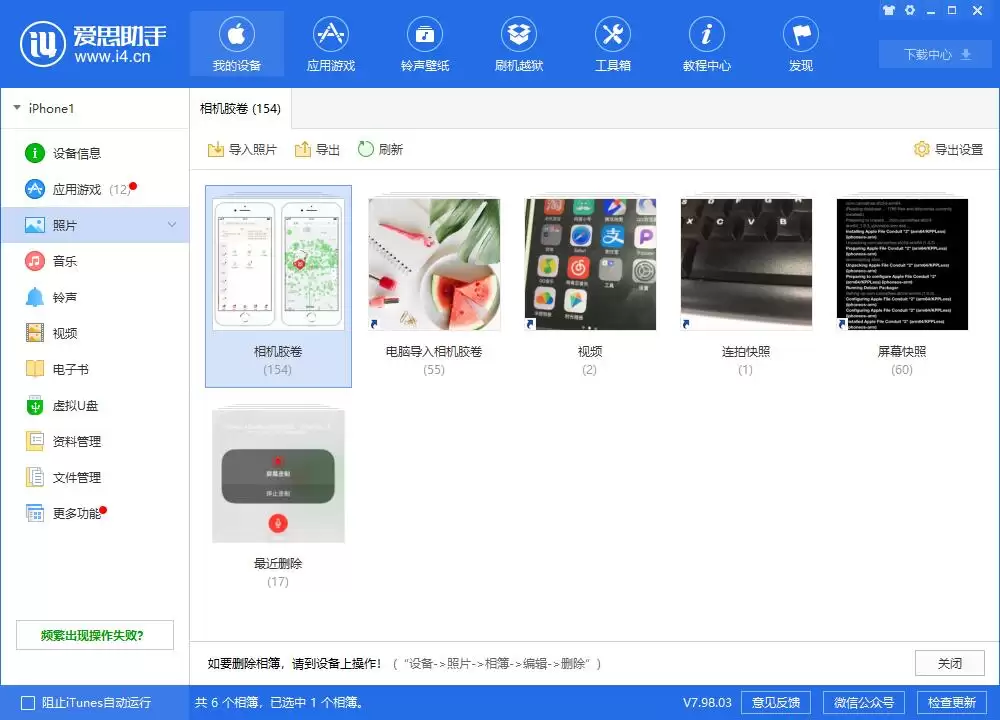Viewport: 1000px width, 720px height.
Task: Click 刷新 to refresh albums
Action: pyautogui.click(x=380, y=149)
